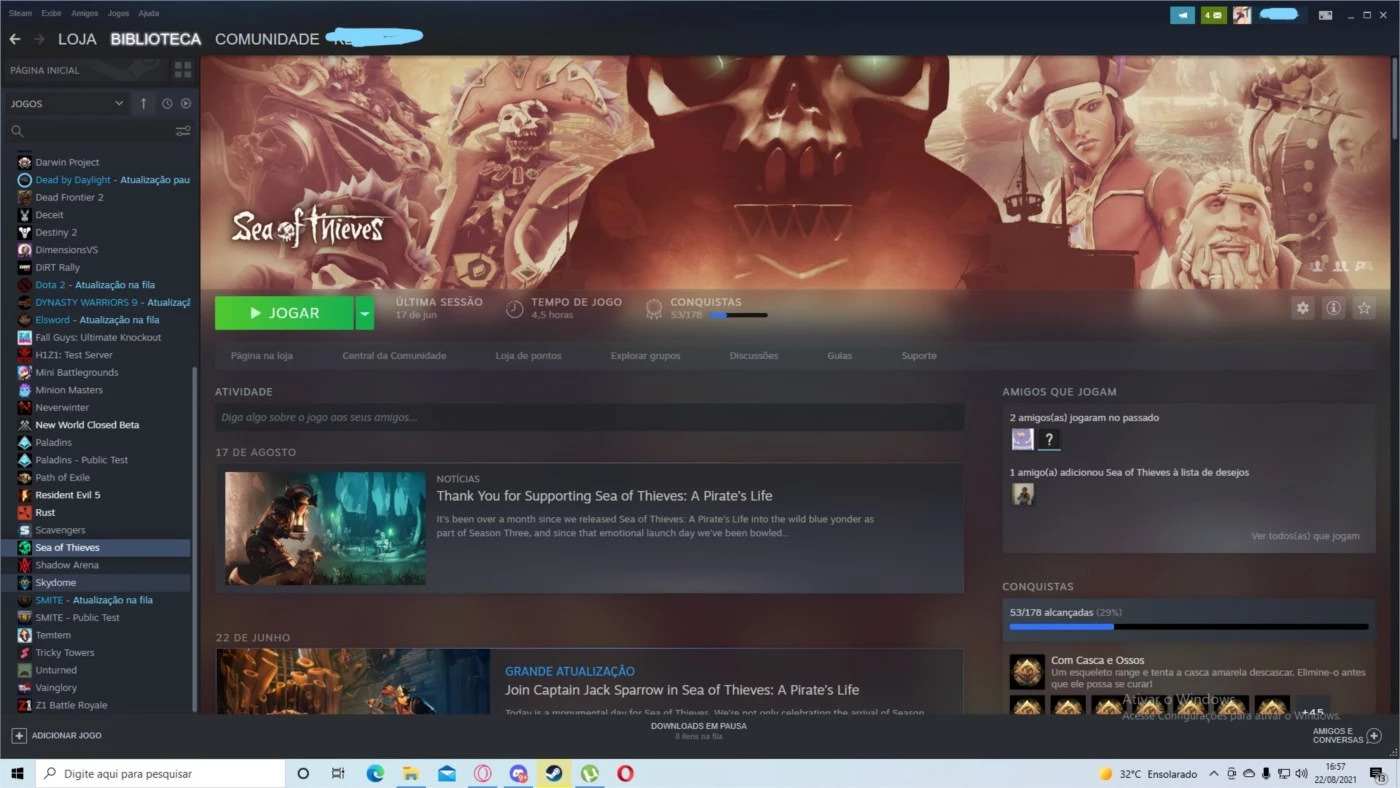
Task: Click the small achievements progress bar near header
Action: pyautogui.click(x=738, y=315)
